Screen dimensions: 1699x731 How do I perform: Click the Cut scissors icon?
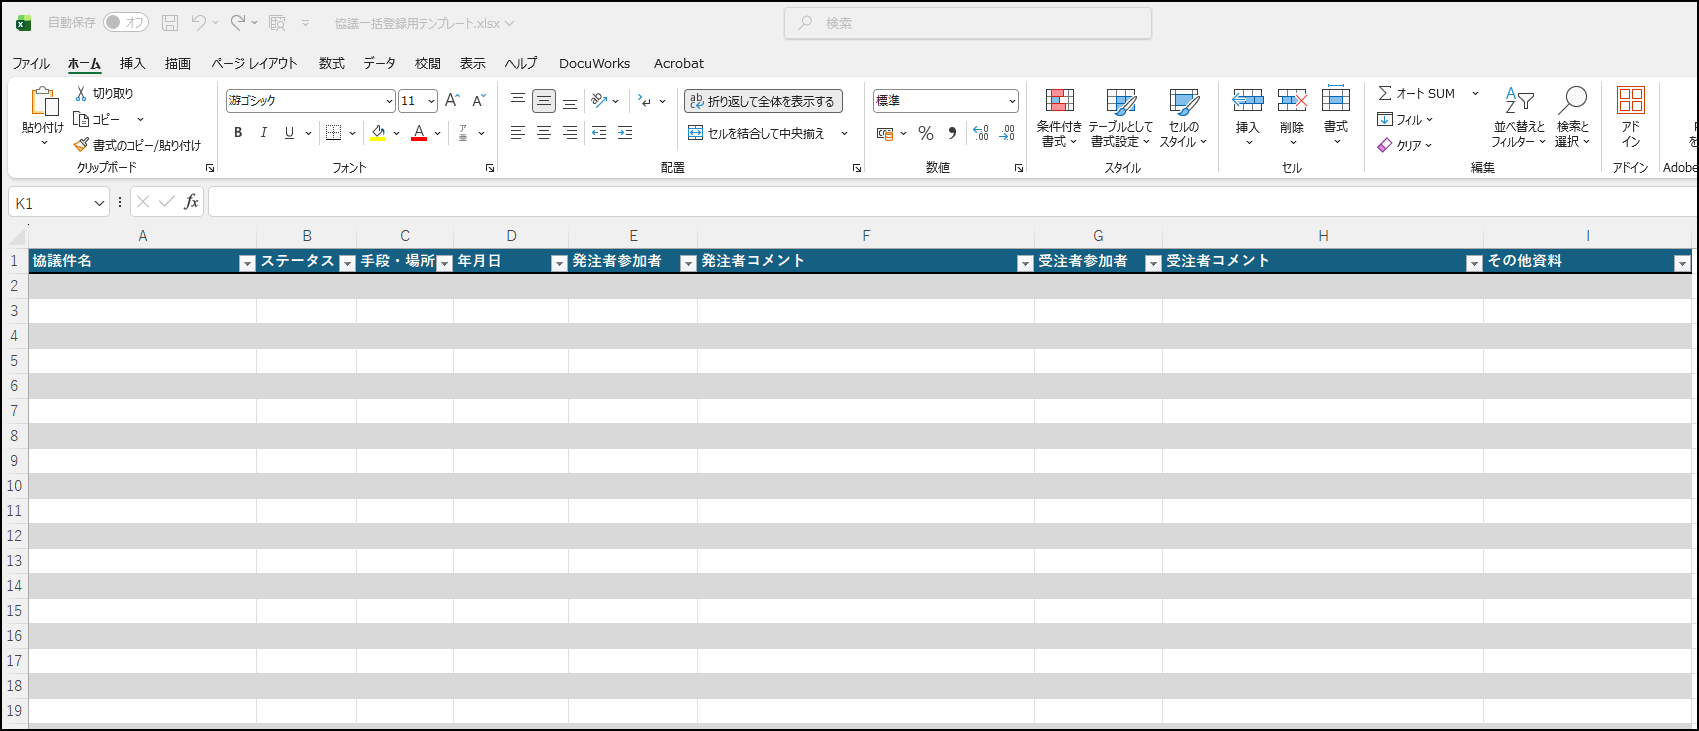pos(81,93)
